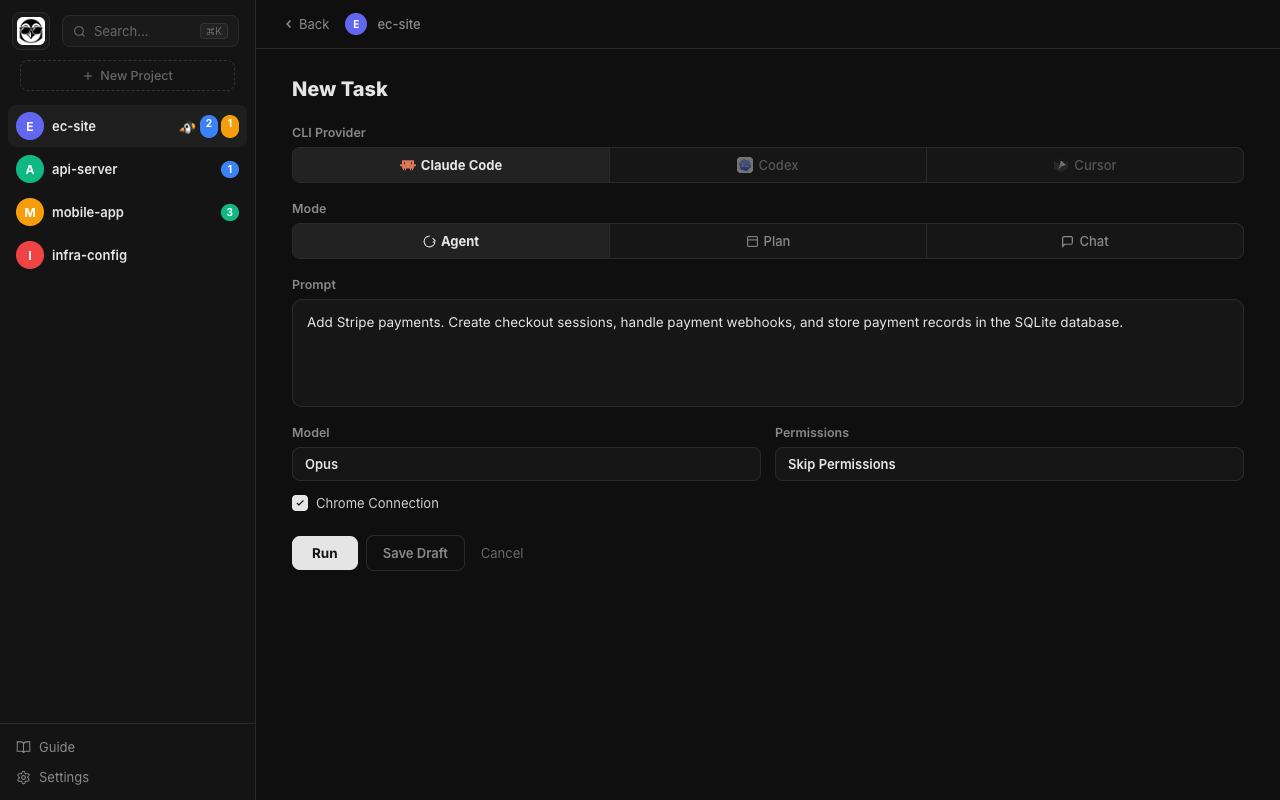This screenshot has height=800, width=1280.
Task: Click the Settings gear icon
Action: pyautogui.click(x=23, y=777)
